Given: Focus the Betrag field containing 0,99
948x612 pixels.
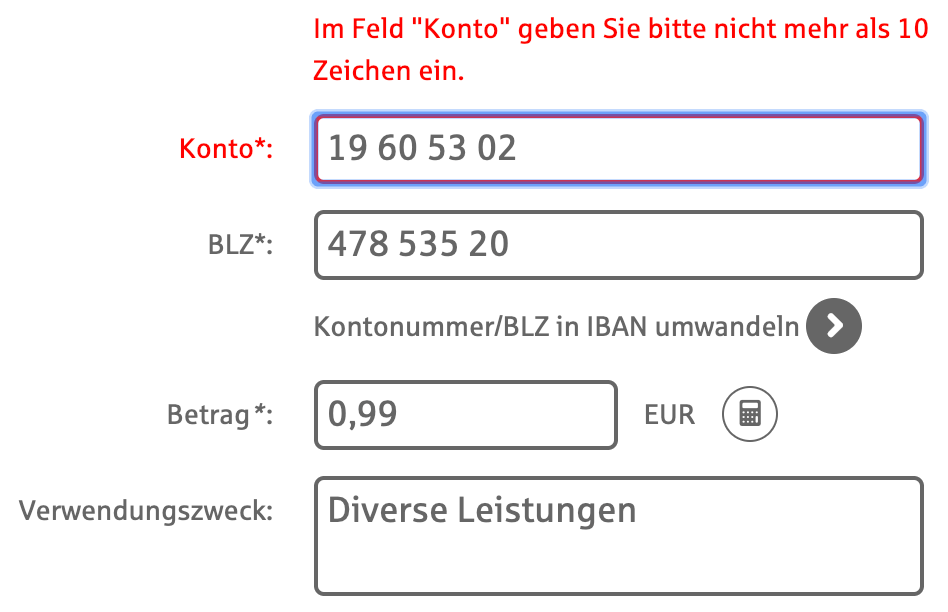Looking at the screenshot, I should pos(465,414).
